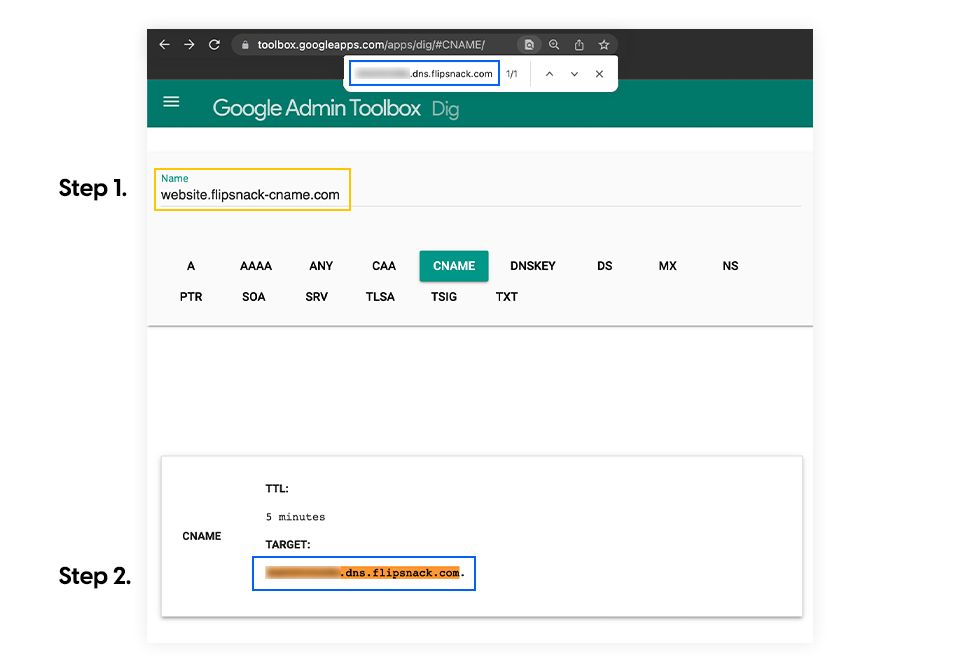Select the SOA record tab
960x672 pixels.
tap(253, 296)
